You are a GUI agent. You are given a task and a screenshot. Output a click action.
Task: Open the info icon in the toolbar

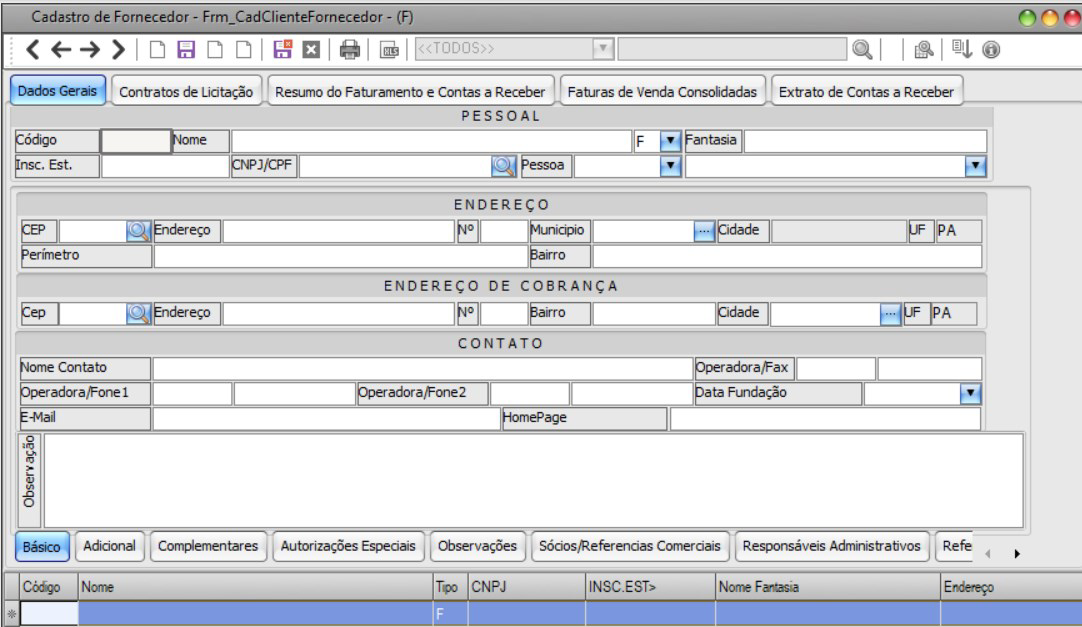[991, 50]
